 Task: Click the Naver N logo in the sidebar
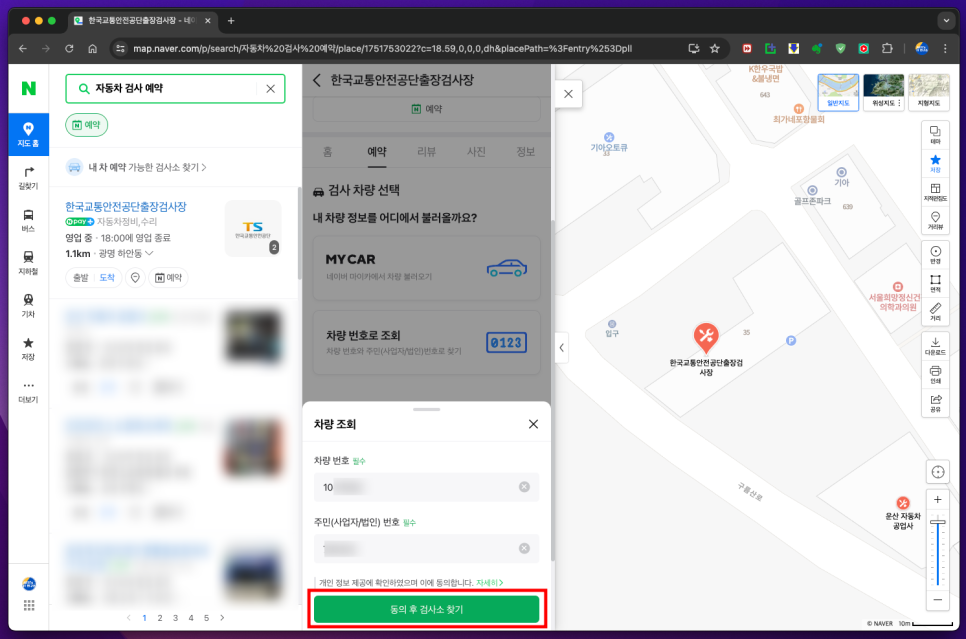tap(28, 89)
